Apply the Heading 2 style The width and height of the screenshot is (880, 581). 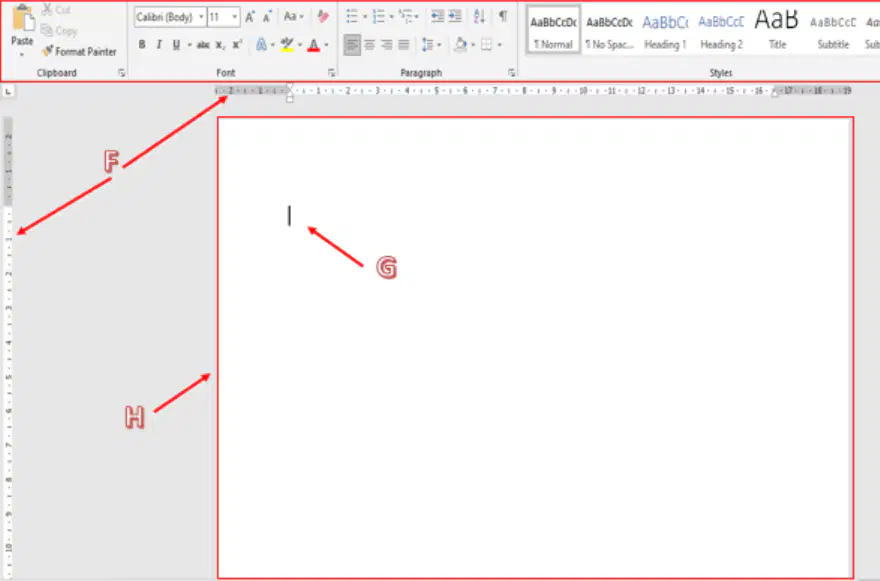pos(721,30)
